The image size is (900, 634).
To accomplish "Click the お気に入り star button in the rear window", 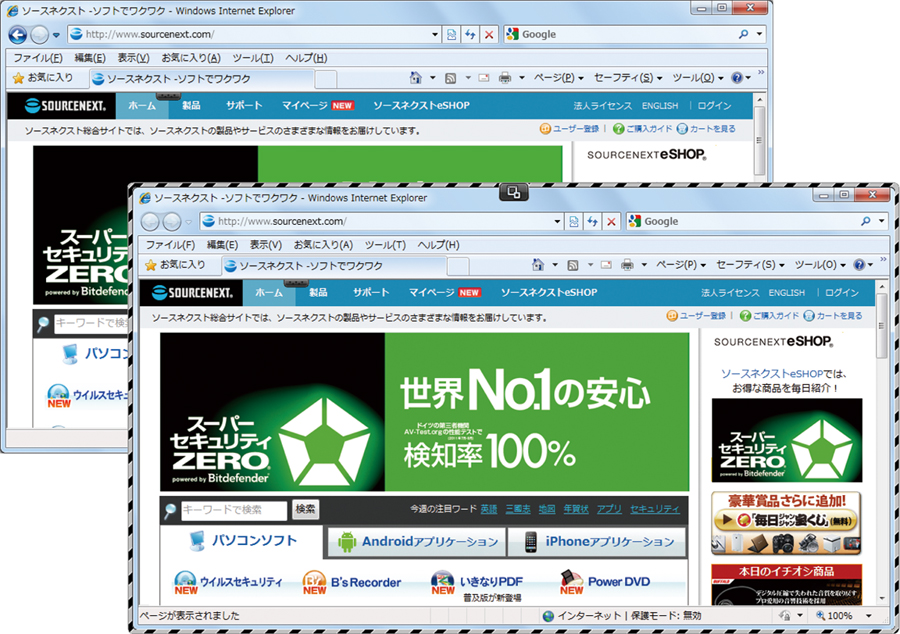I will [42, 77].
